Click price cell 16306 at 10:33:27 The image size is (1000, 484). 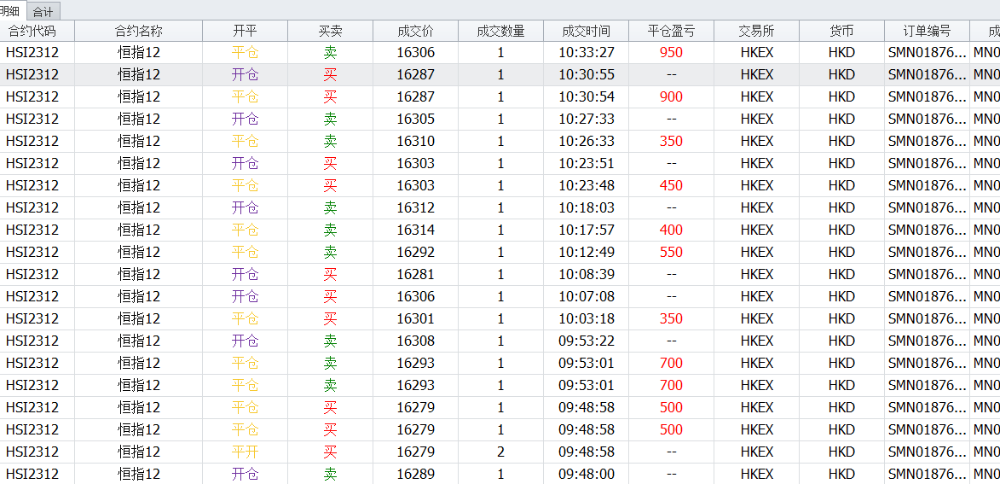click(415, 52)
